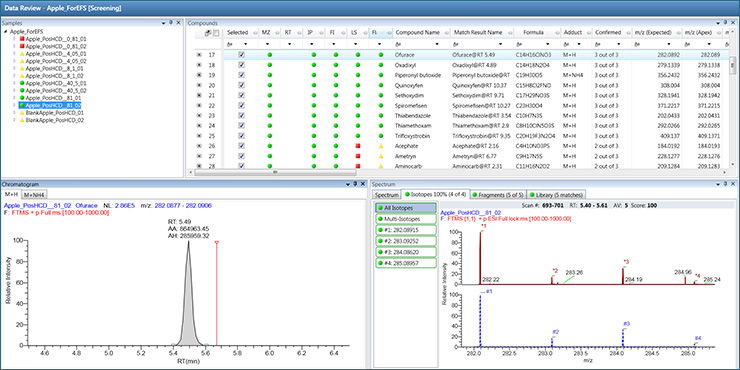This screenshot has height=370, width=740.
Task: Toggle Selected checkbox for Oxadixyl
Action: [242, 65]
